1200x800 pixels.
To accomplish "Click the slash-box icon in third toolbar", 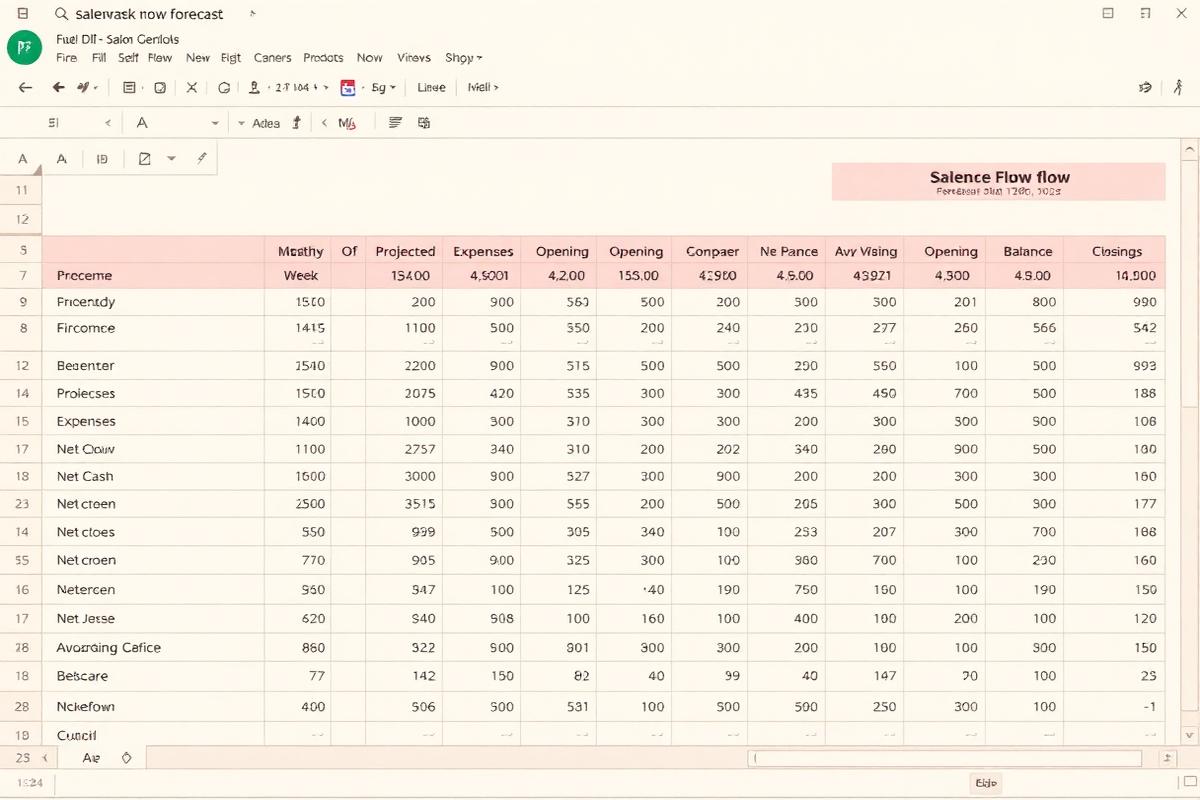I will pos(144,158).
